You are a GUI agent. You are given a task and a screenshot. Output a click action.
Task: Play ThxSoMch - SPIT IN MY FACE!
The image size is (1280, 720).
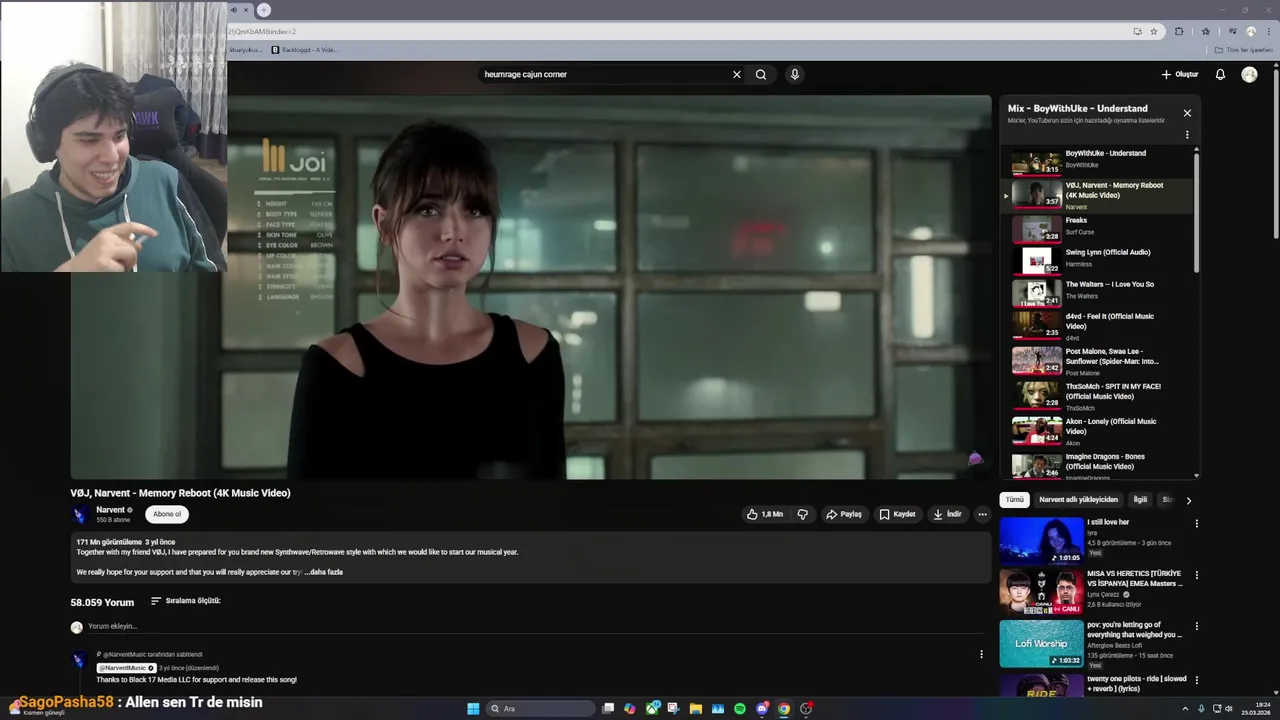point(1097,395)
